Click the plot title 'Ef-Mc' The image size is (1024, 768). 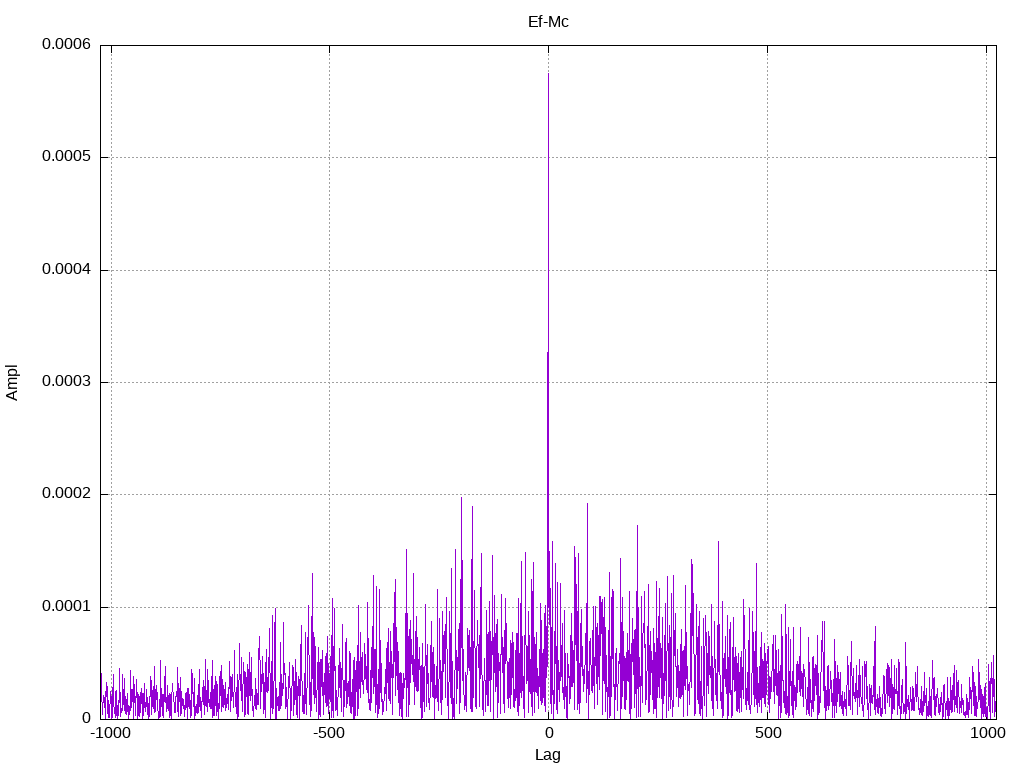(x=548, y=22)
